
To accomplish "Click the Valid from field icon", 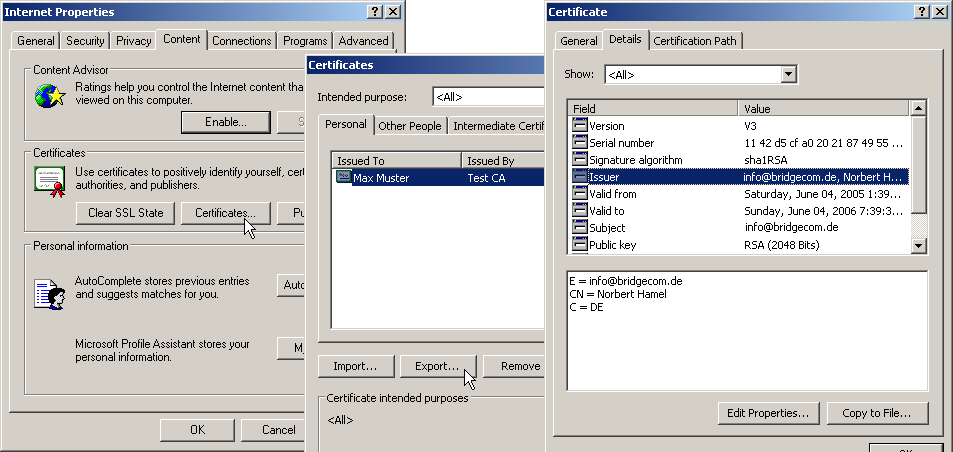I will click(x=579, y=194).
